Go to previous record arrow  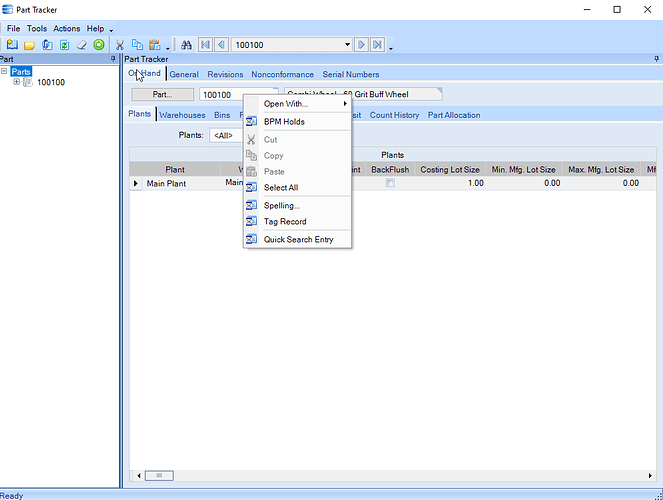[x=222, y=45]
